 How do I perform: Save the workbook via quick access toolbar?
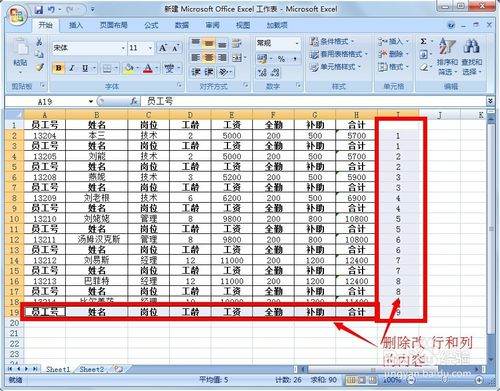[x=39, y=10]
